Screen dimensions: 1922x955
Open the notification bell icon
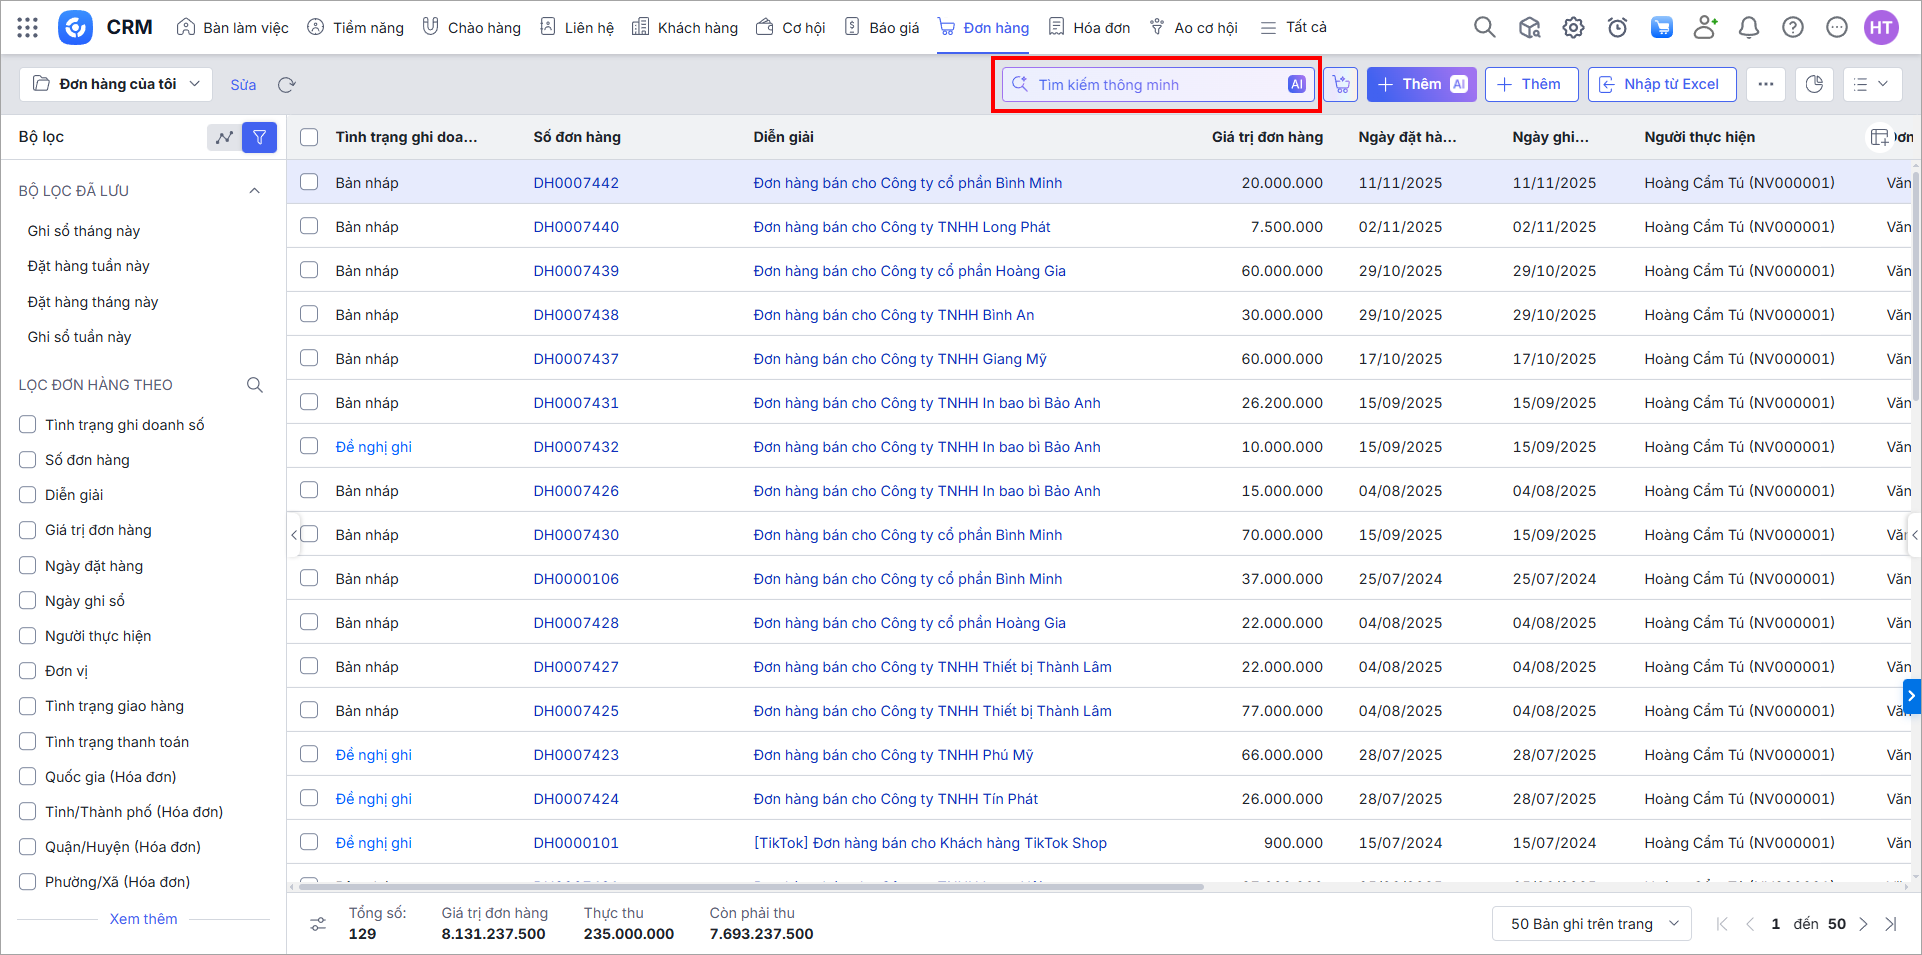(x=1749, y=28)
